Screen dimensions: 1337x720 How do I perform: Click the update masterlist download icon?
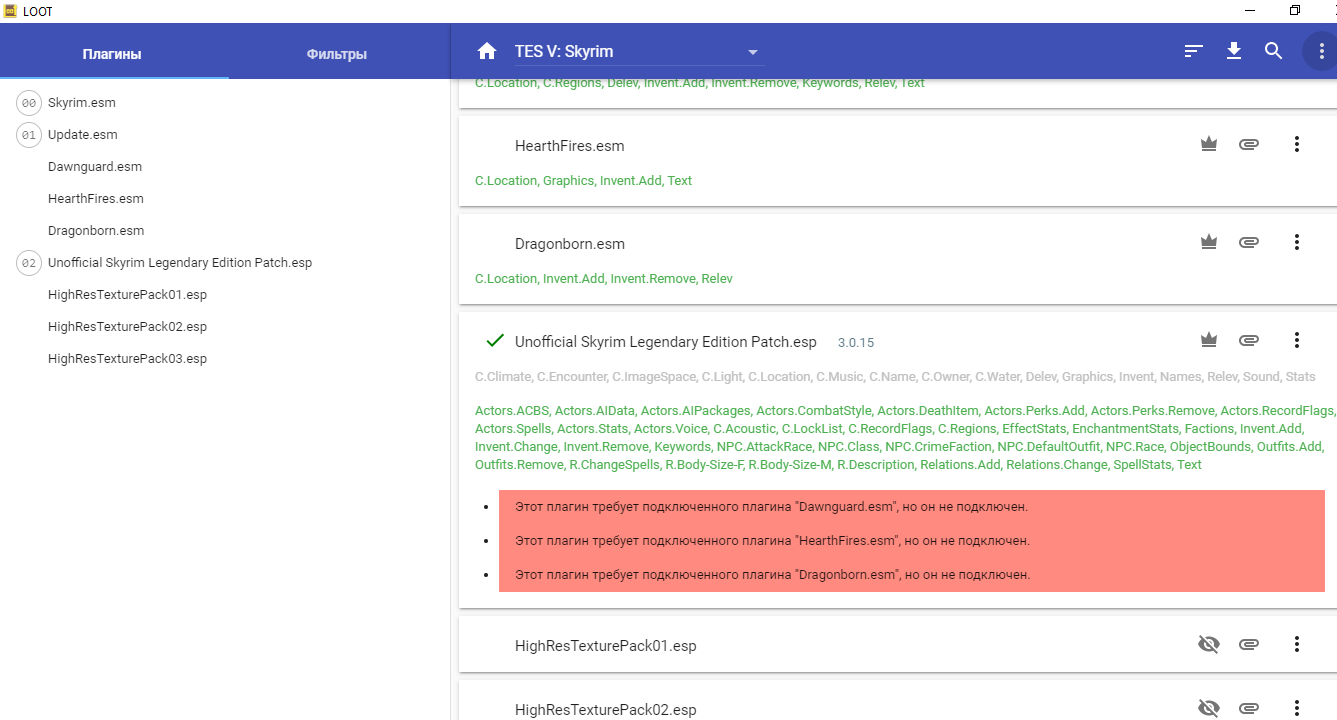point(1234,51)
